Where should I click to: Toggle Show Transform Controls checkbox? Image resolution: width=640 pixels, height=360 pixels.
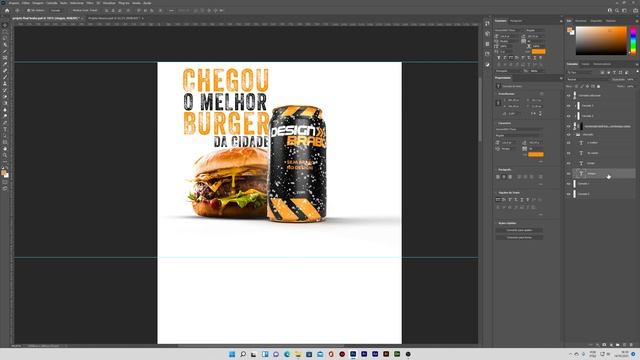click(x=71, y=11)
